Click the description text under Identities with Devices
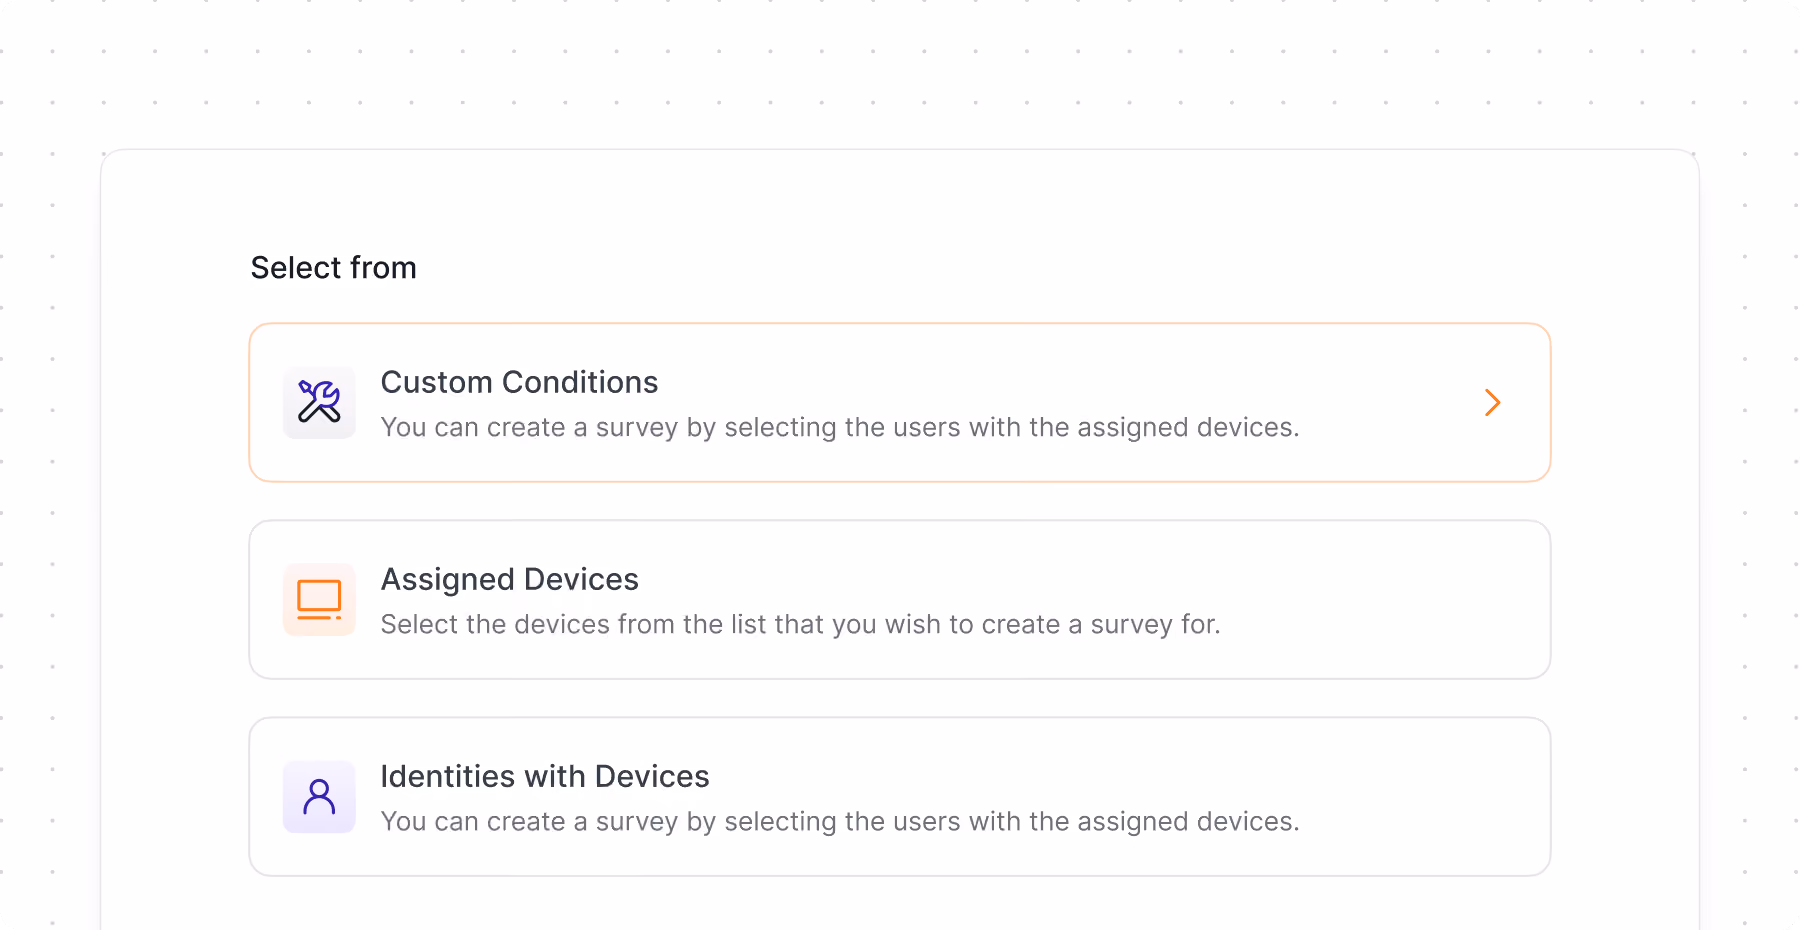Screen dimensions: 1800x930 pos(840,821)
